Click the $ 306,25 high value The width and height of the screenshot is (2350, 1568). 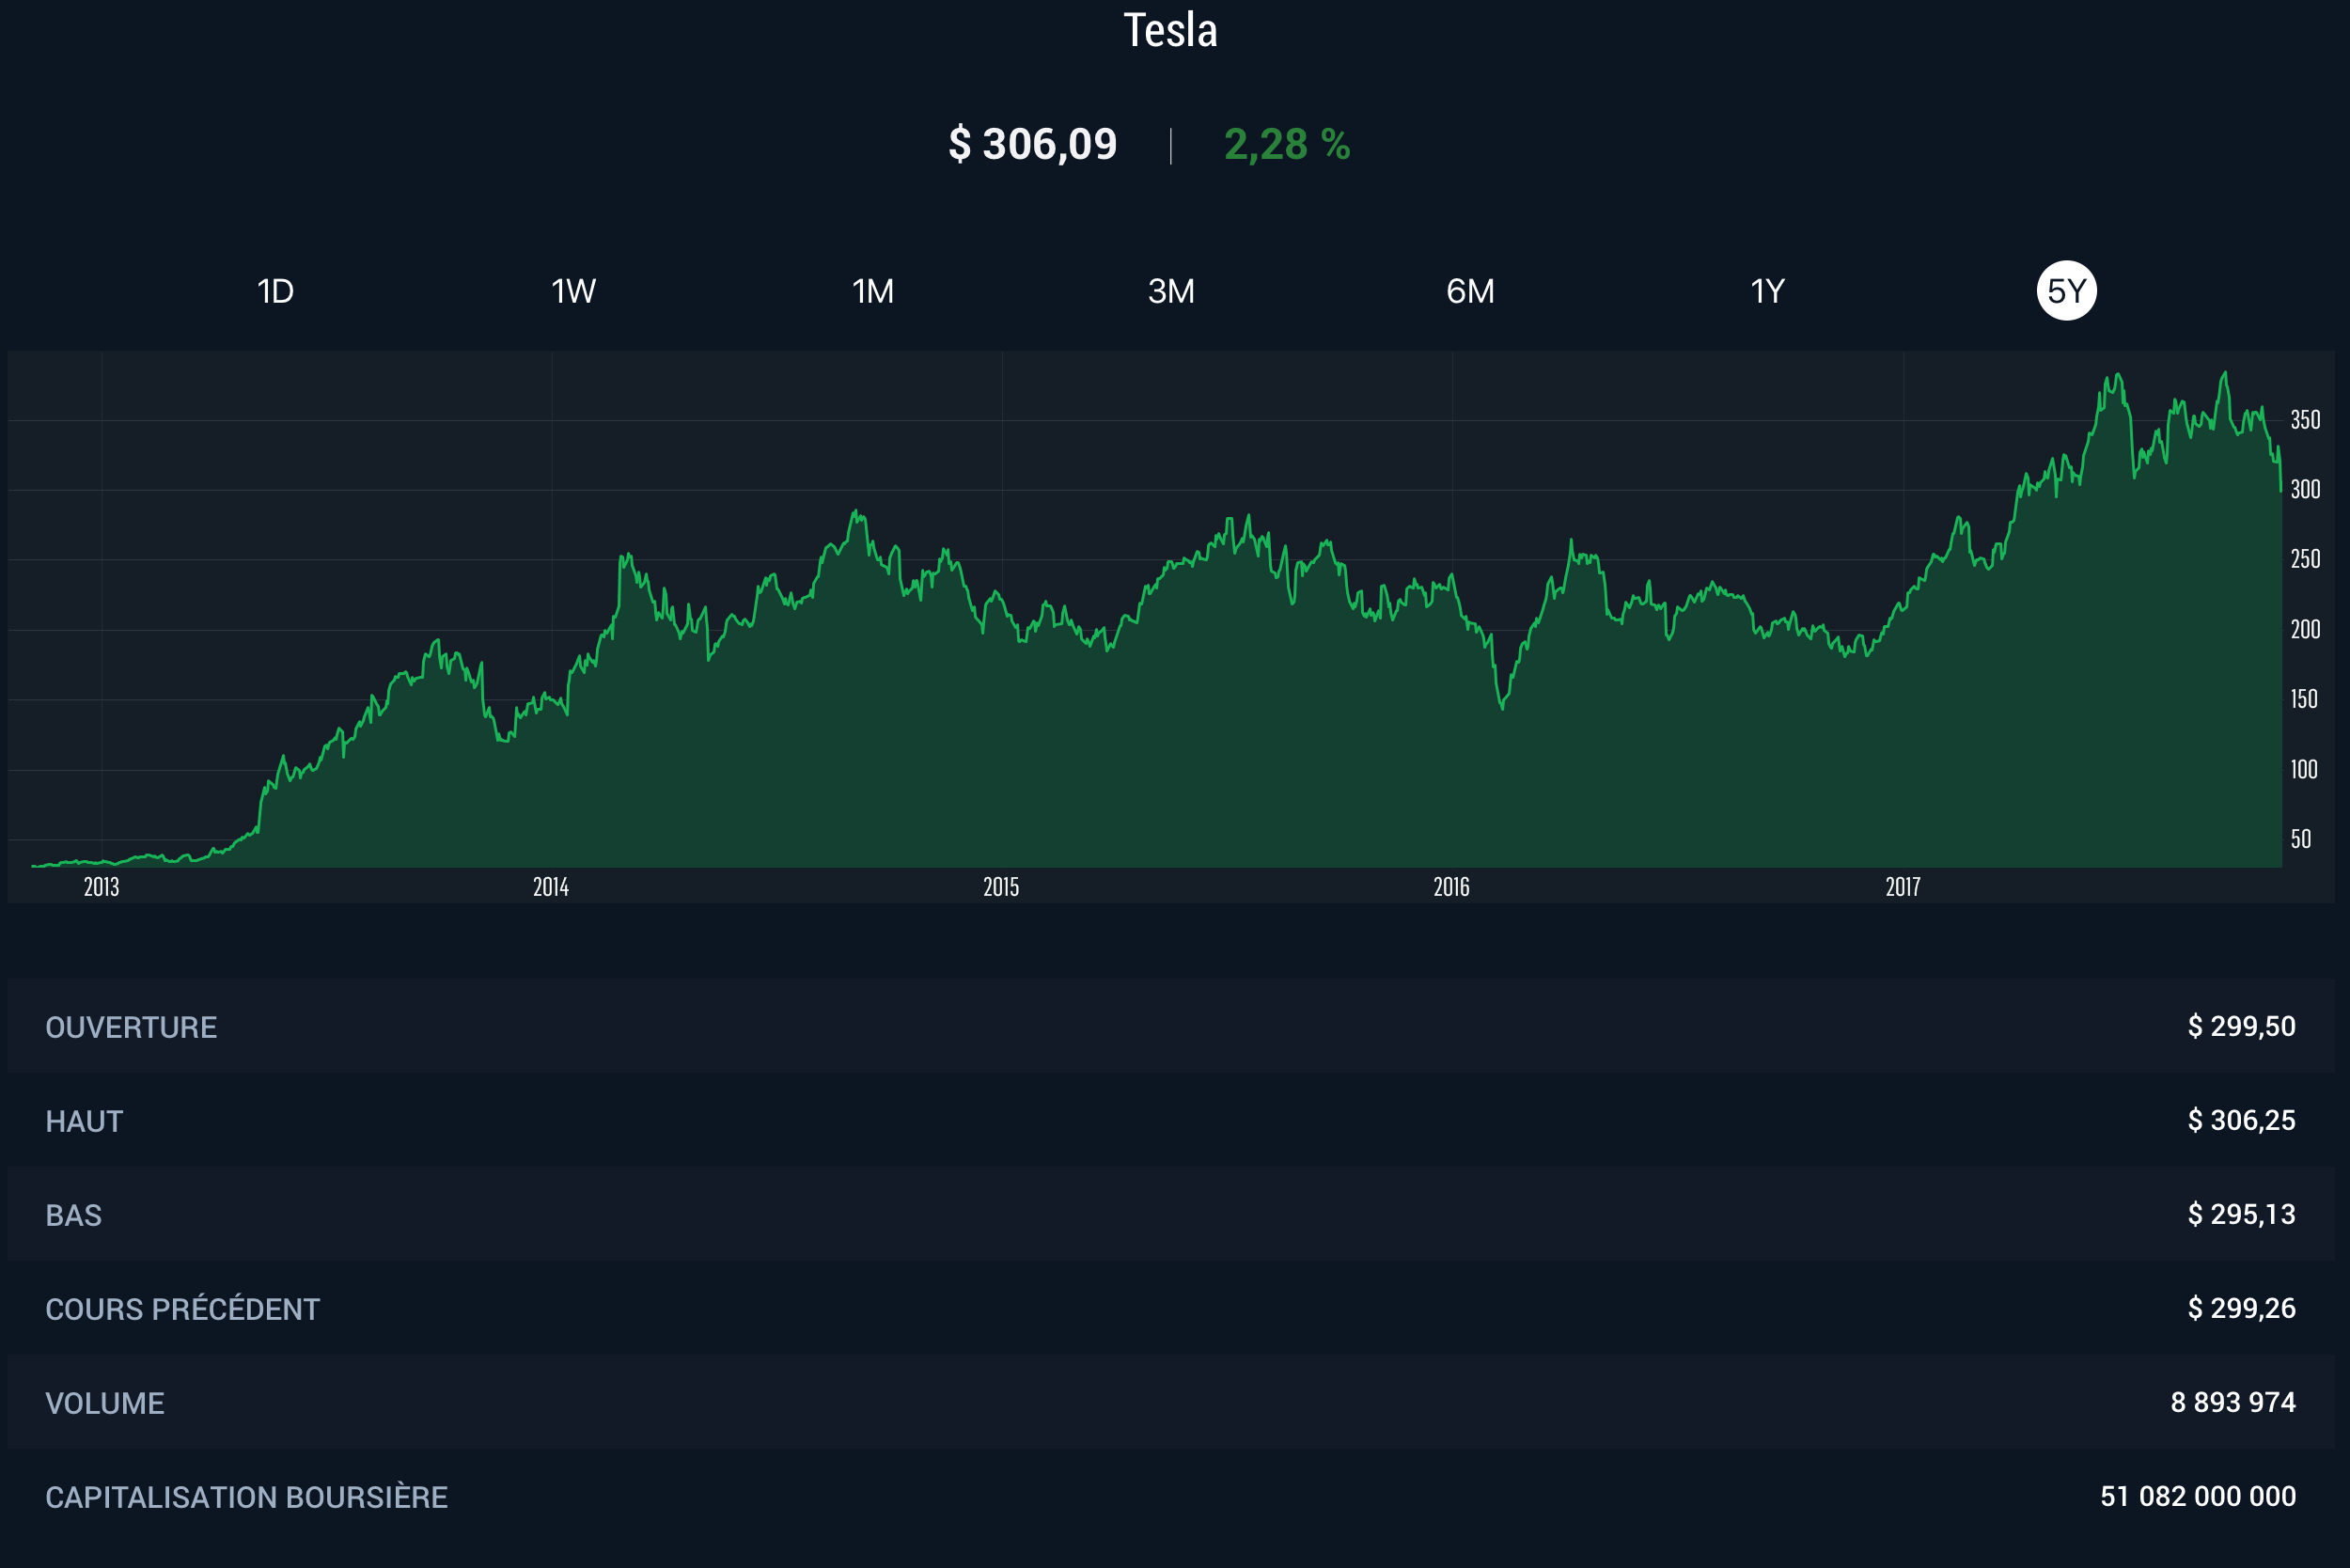[2241, 1120]
